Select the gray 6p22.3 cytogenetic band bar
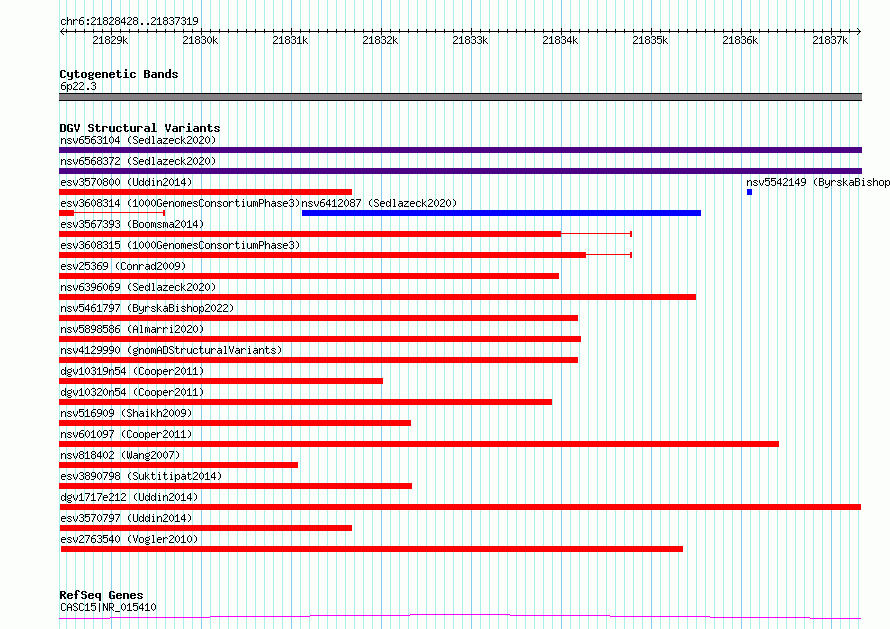 [x=460, y=97]
